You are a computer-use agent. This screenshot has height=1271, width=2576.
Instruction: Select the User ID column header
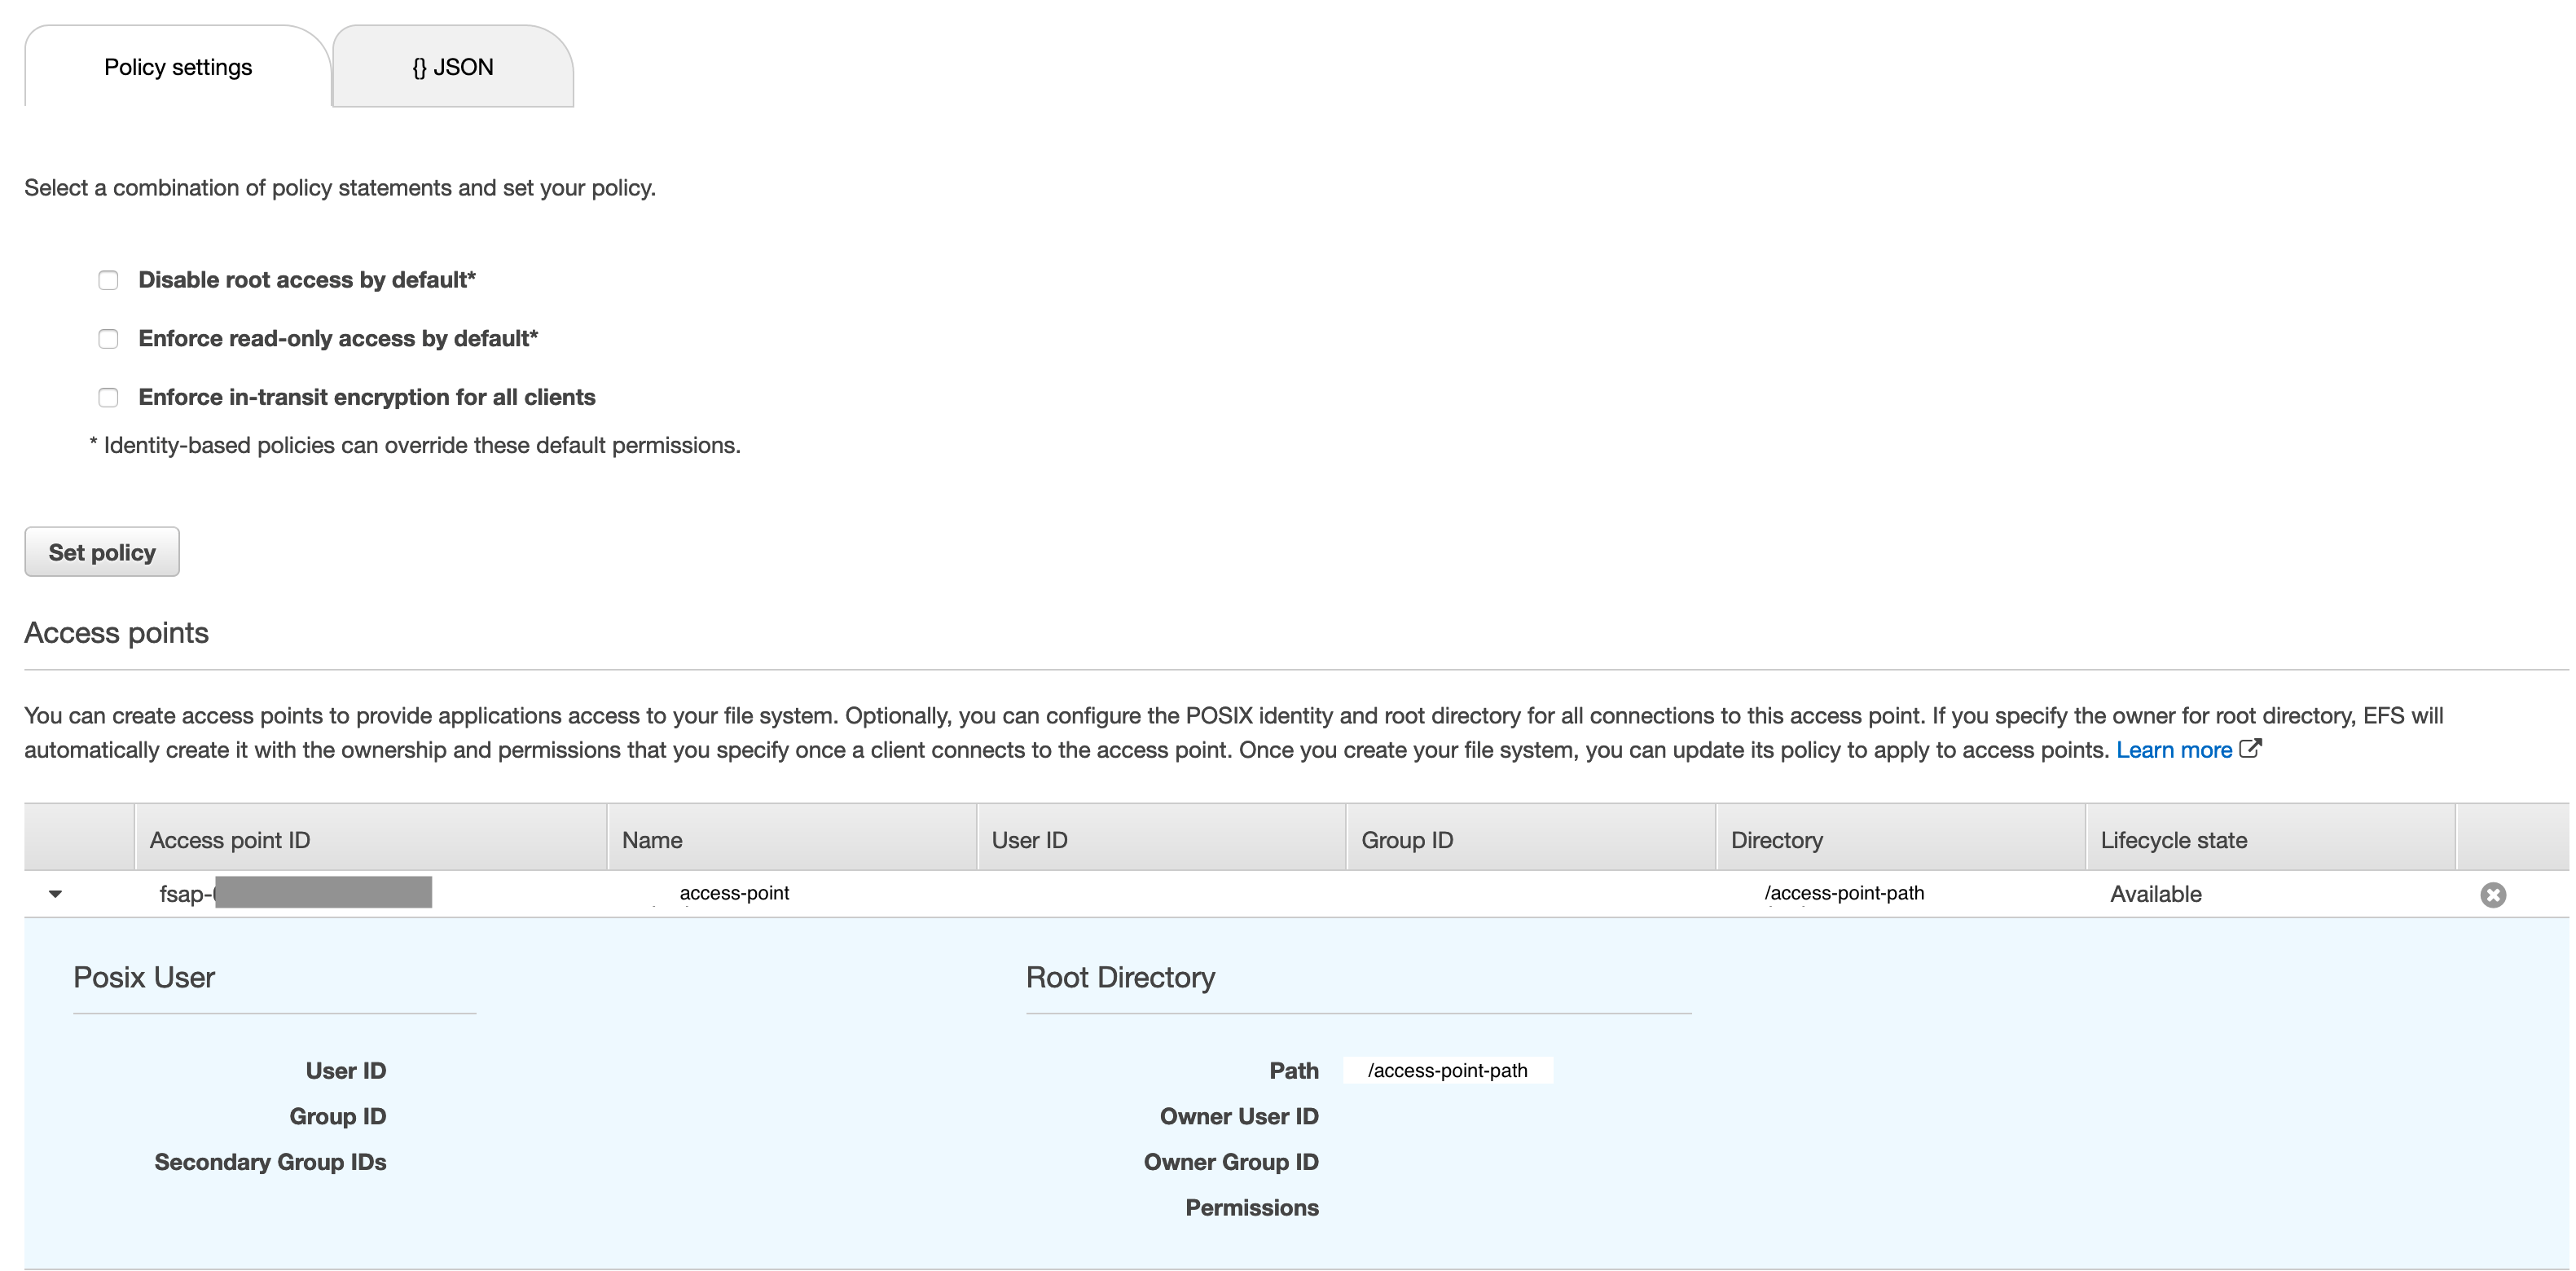click(1028, 839)
